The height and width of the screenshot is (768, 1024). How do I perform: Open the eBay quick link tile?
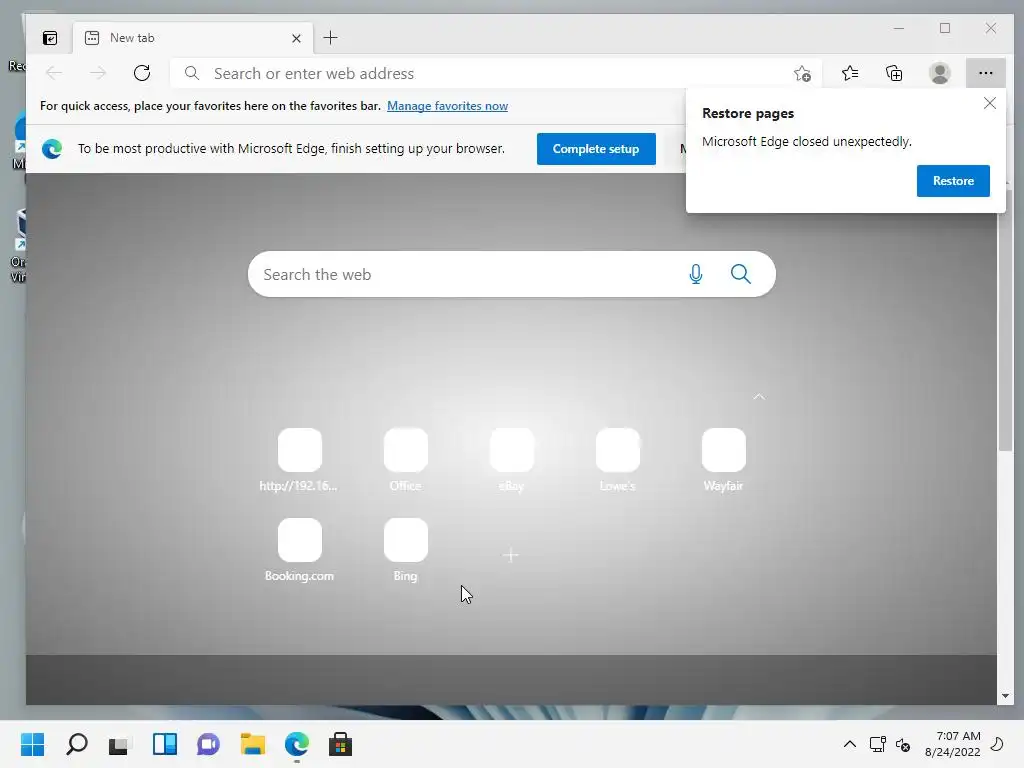pos(512,459)
